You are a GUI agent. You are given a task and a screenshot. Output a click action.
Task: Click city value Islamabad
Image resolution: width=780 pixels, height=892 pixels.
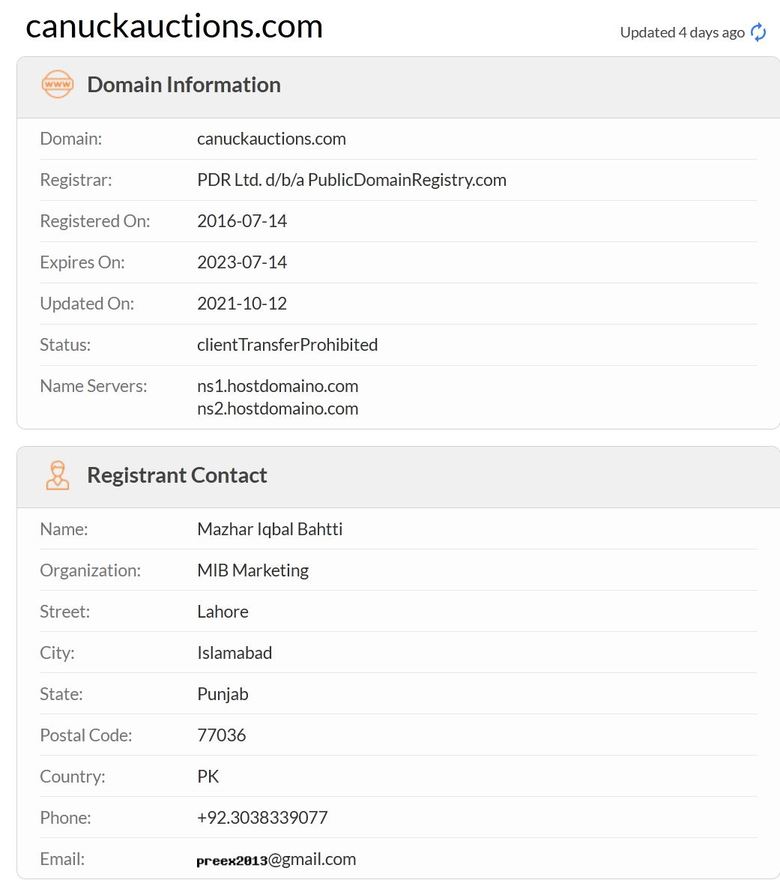[x=234, y=653]
